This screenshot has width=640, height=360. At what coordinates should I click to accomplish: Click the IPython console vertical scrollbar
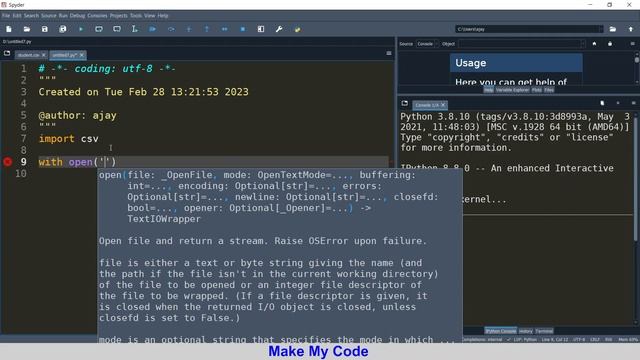tap(636, 218)
